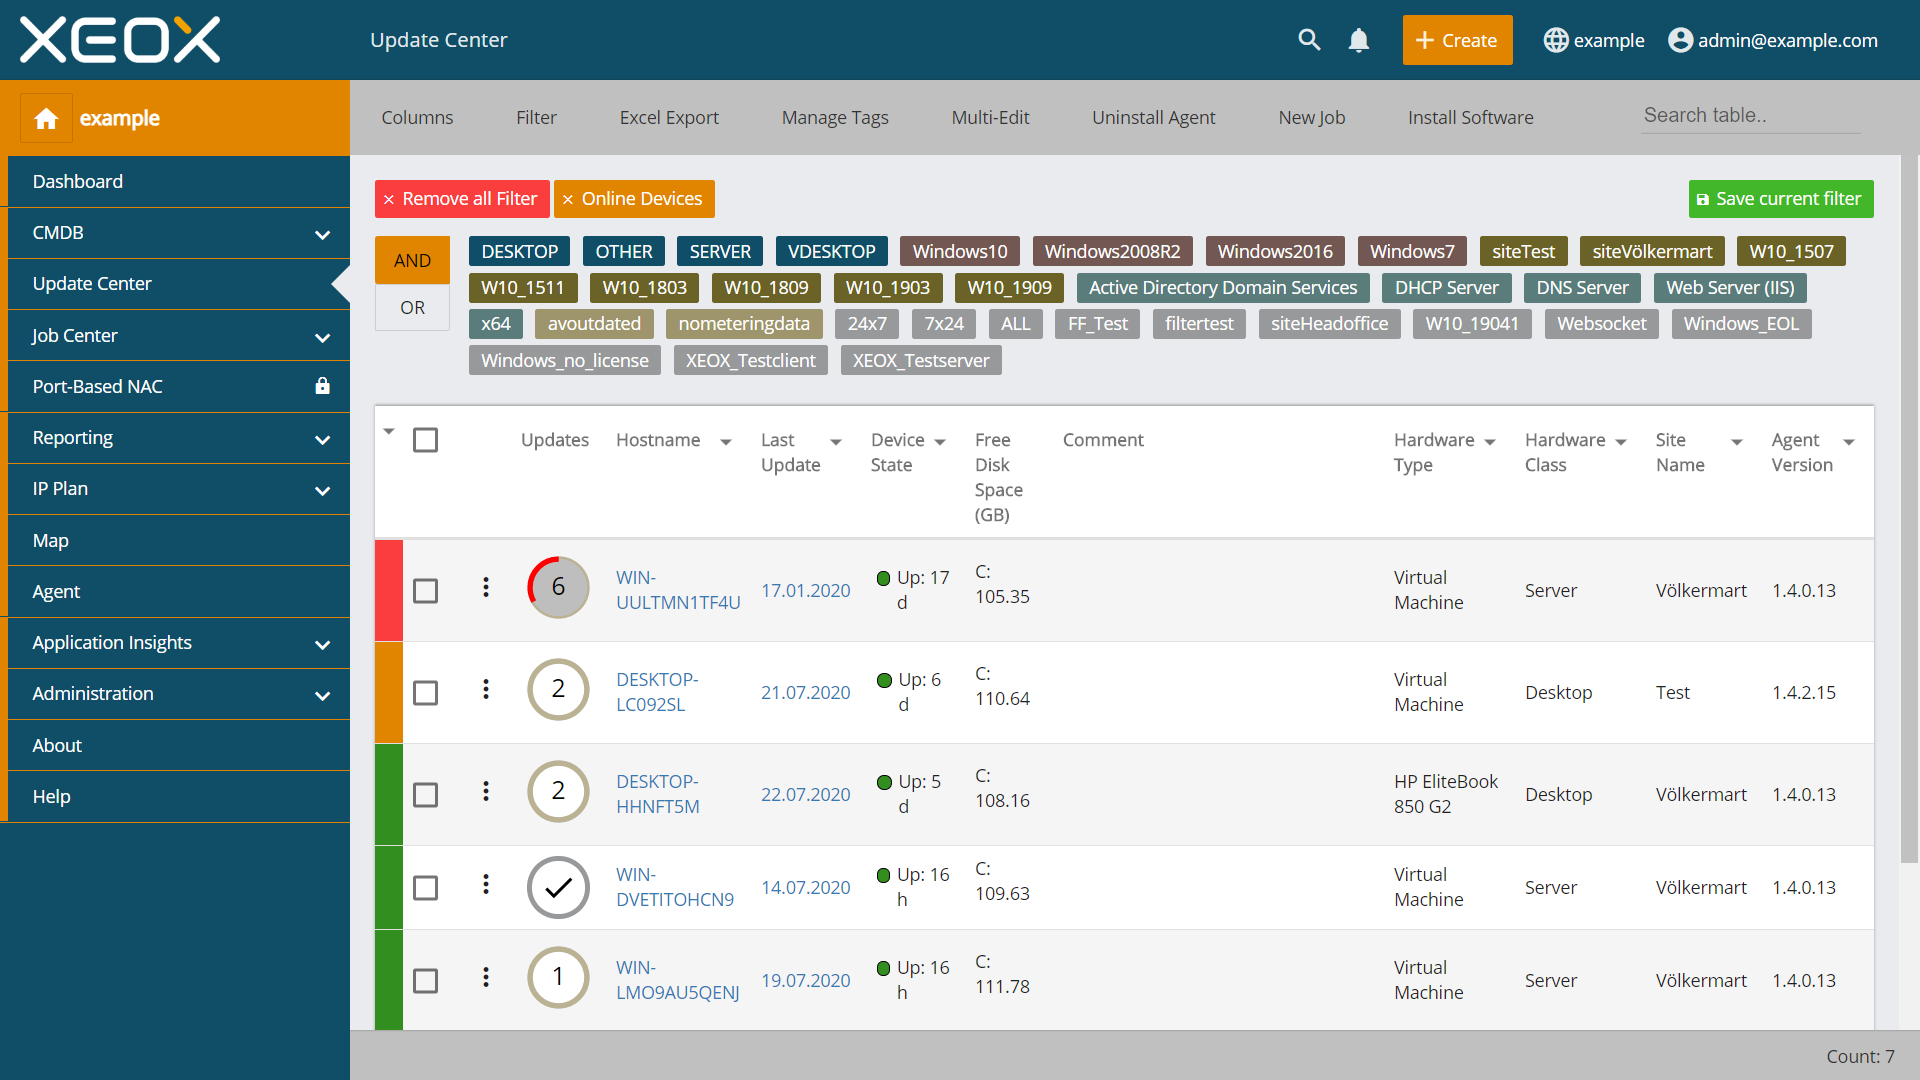The width and height of the screenshot is (1920, 1080).
Task: Click Remove all Filter button
Action: [x=460, y=199]
